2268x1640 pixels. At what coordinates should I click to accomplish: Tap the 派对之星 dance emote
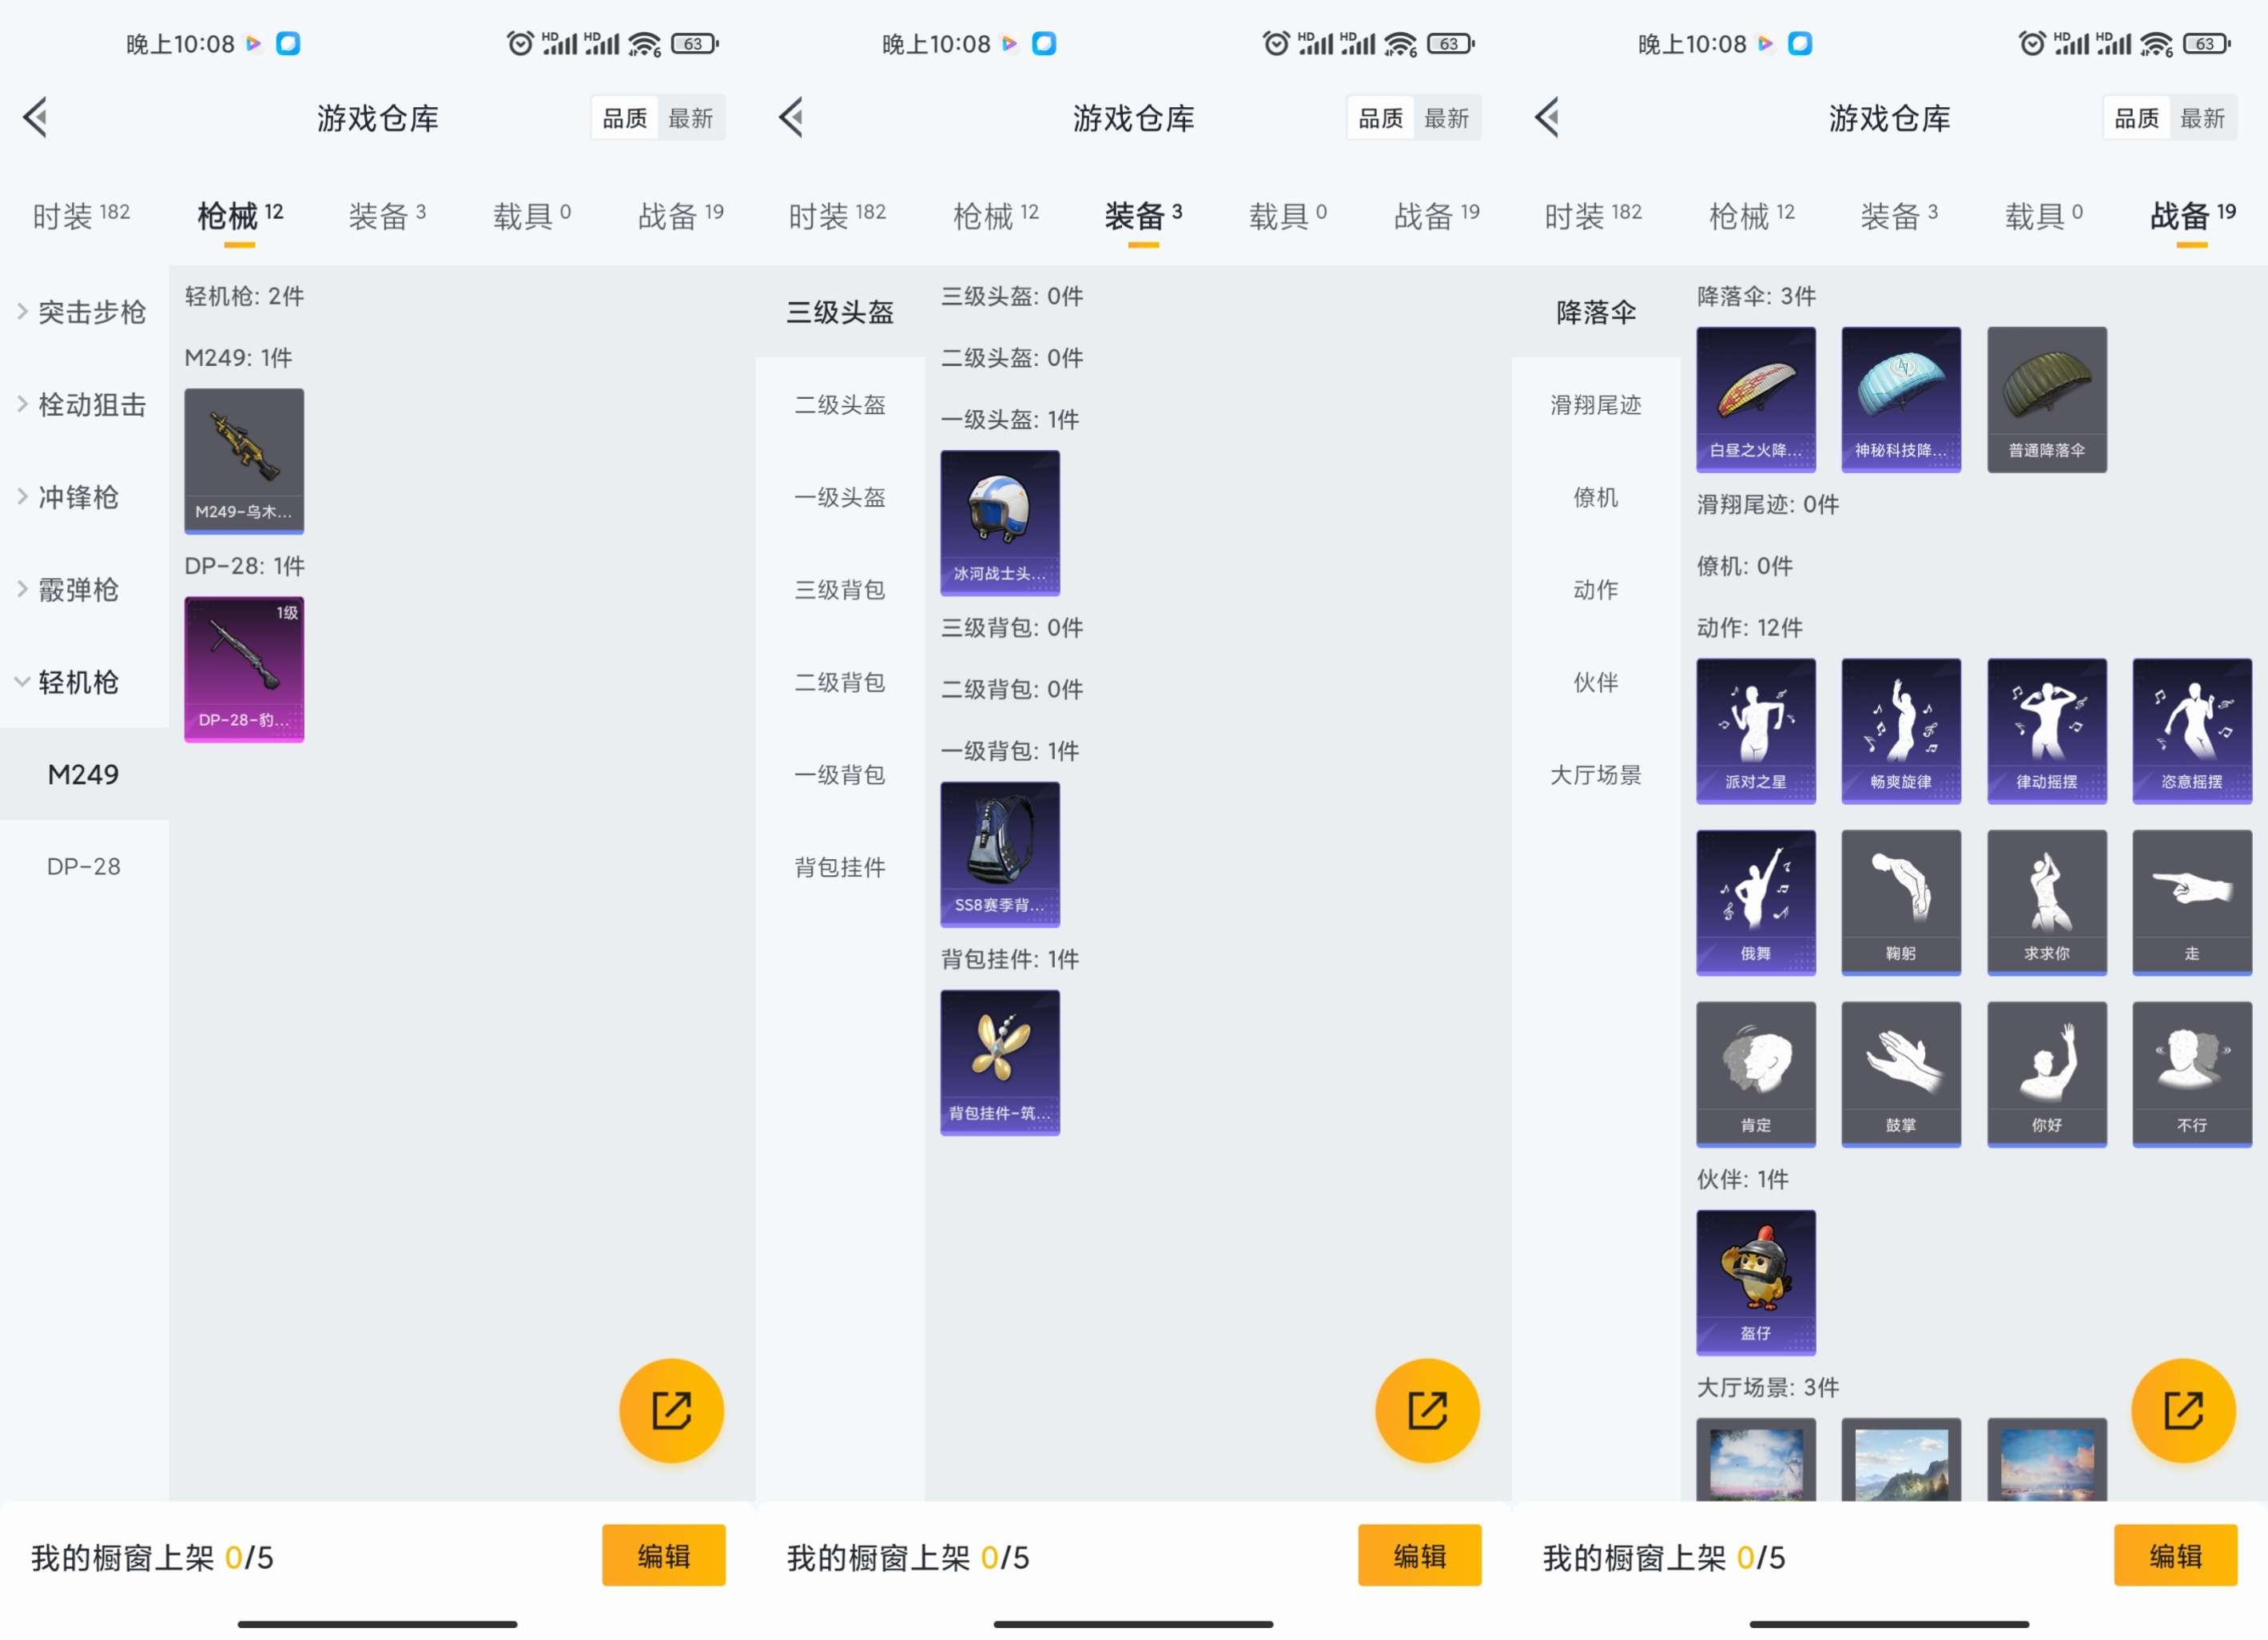click(1756, 730)
